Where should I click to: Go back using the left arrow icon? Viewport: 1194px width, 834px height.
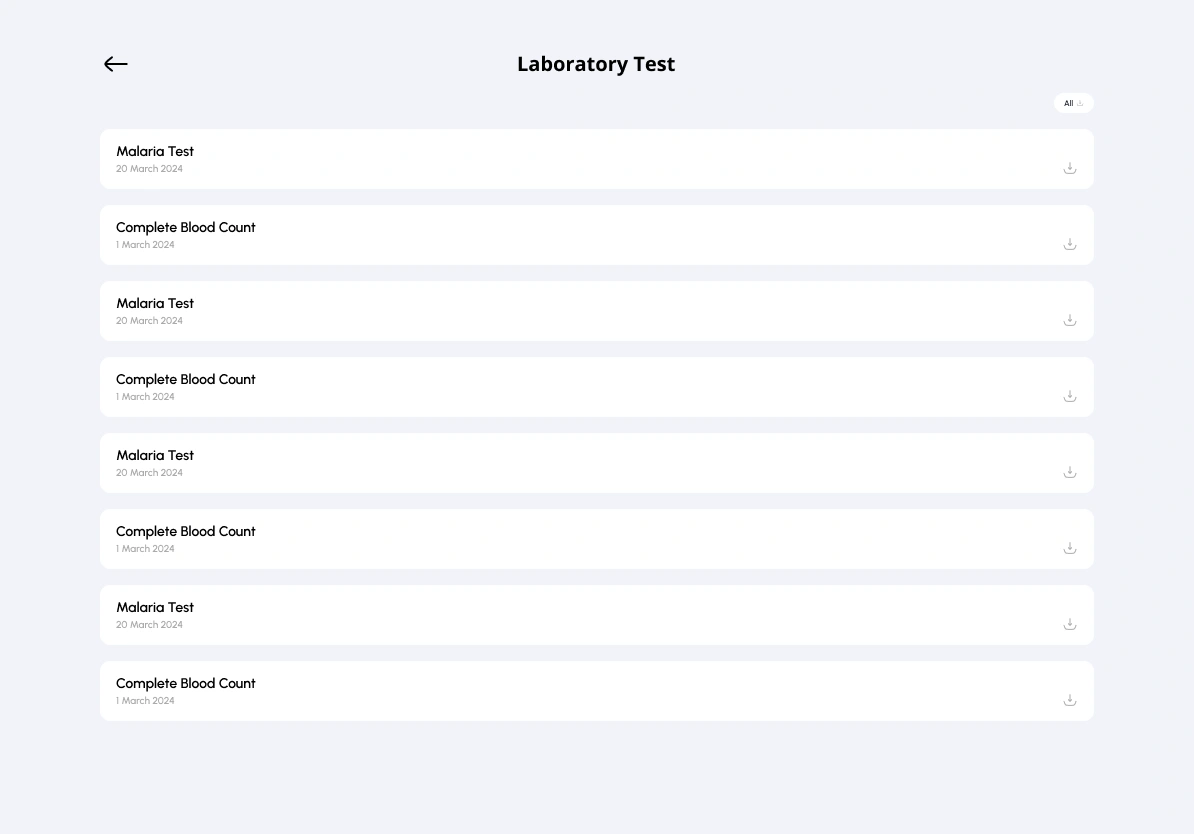116,64
